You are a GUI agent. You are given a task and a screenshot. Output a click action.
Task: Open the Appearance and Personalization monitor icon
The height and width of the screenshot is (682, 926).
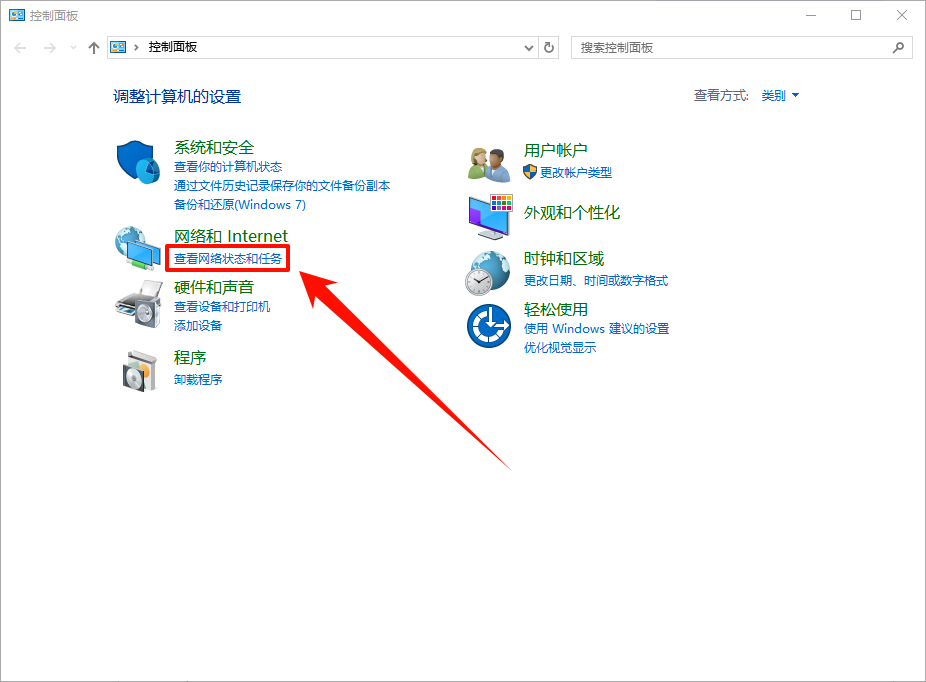pos(490,216)
